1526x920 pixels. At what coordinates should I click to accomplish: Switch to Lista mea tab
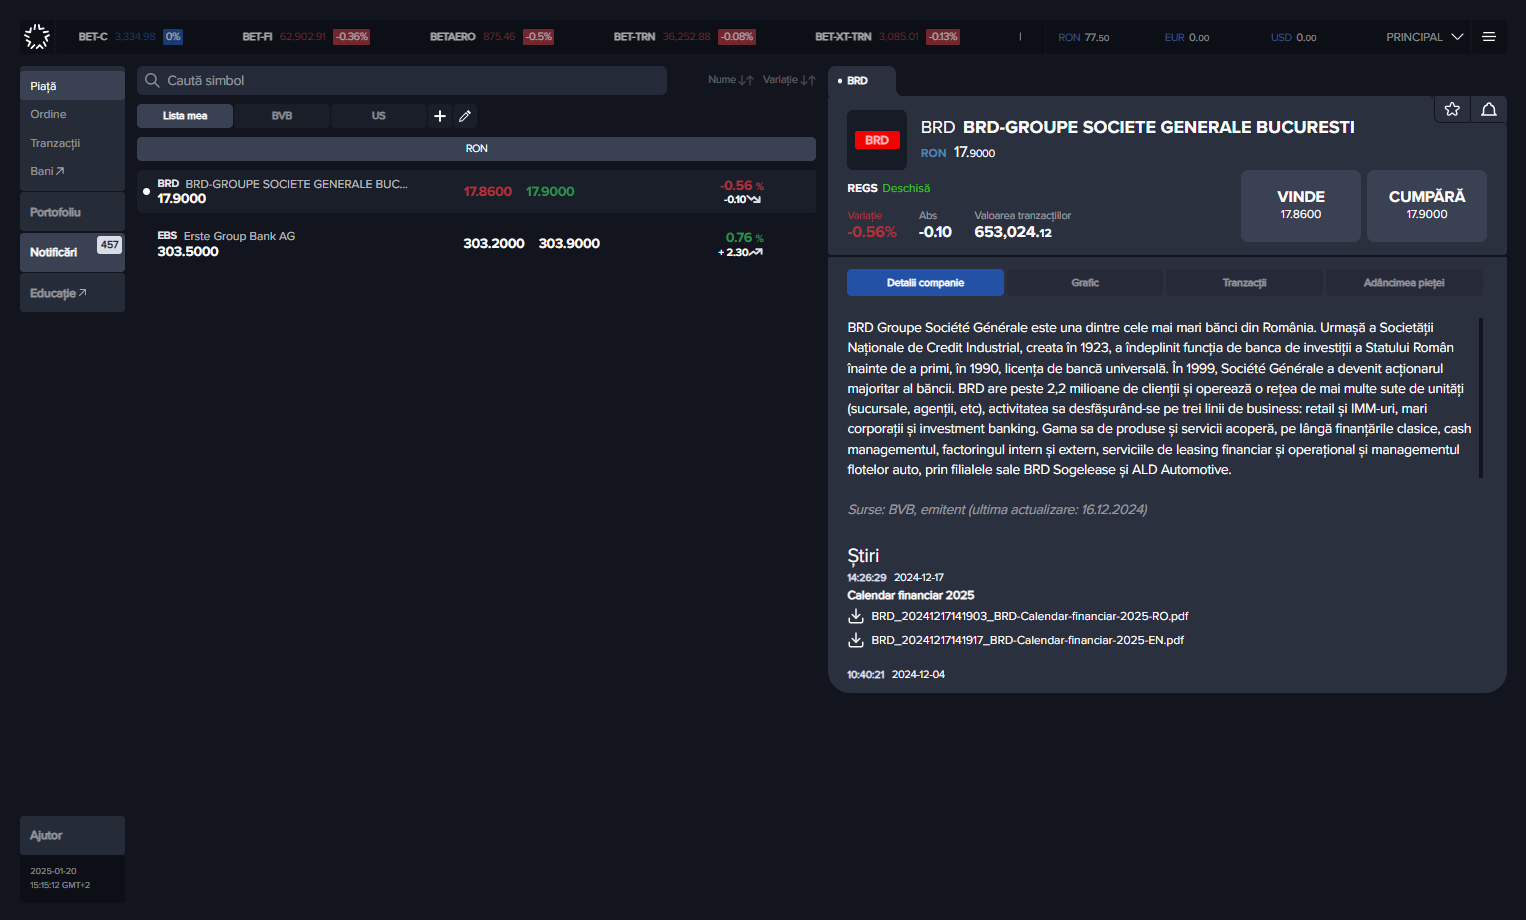pyautogui.click(x=185, y=116)
